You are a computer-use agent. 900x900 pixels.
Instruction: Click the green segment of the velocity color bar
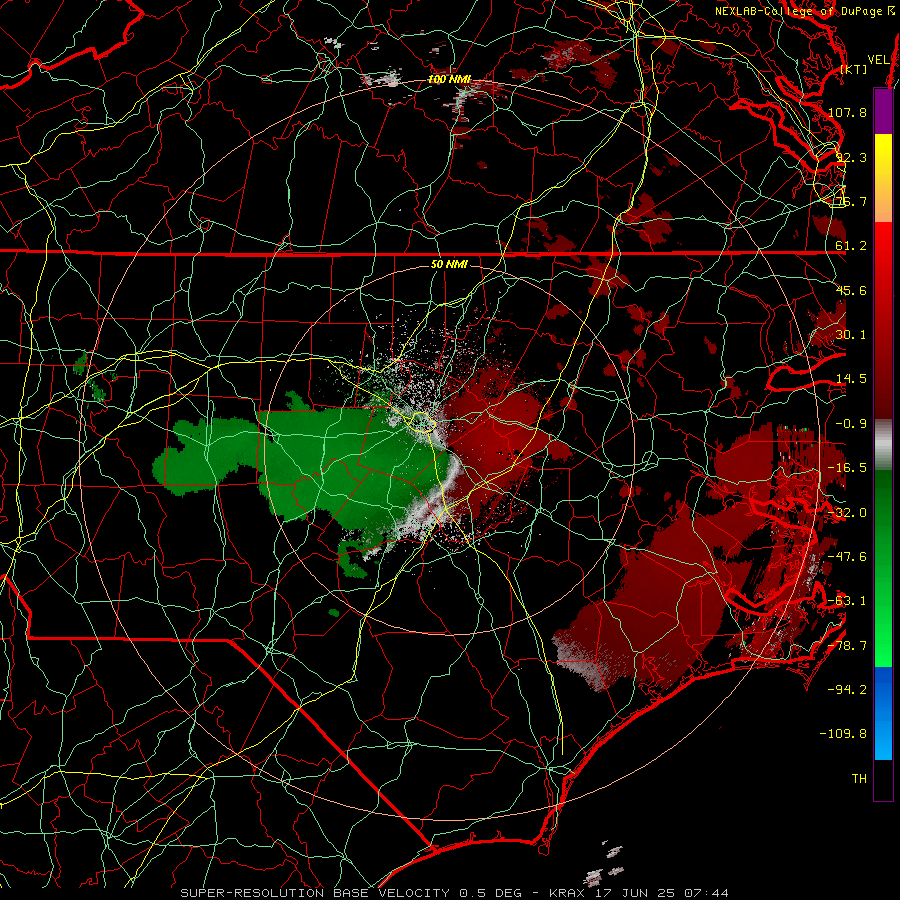[883, 568]
